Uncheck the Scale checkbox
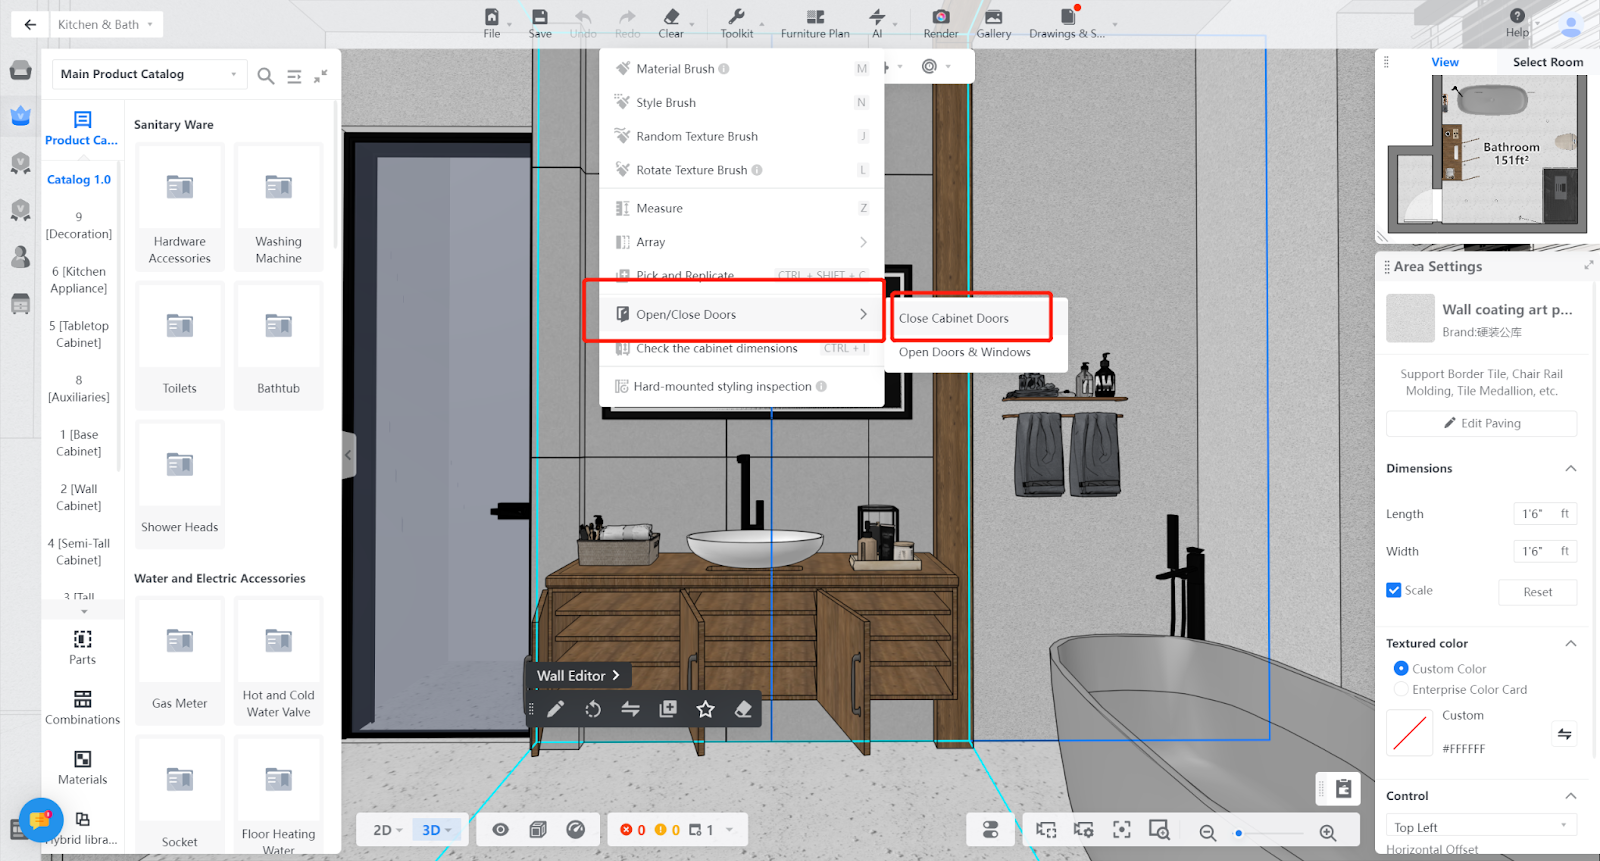Viewport: 1600px width, 861px height. coord(1394,590)
